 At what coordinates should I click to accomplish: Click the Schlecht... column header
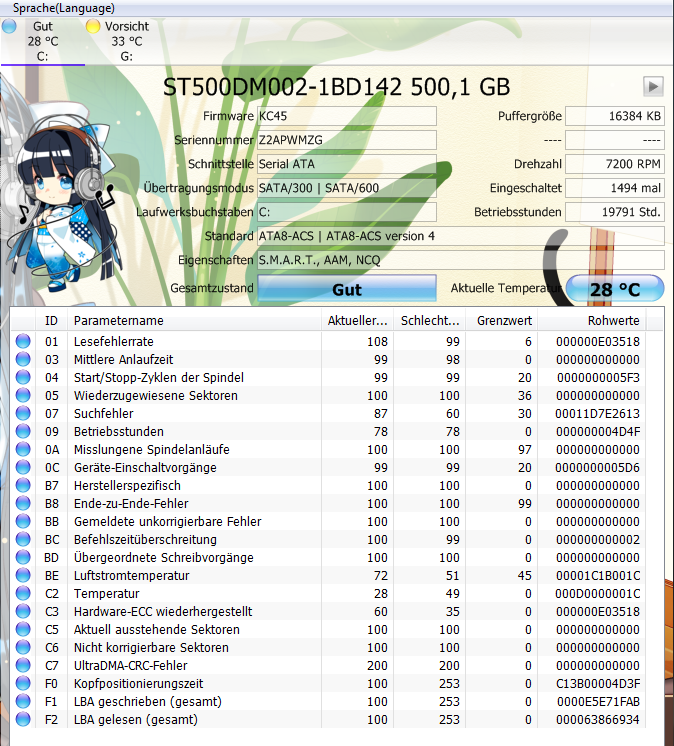[430, 321]
